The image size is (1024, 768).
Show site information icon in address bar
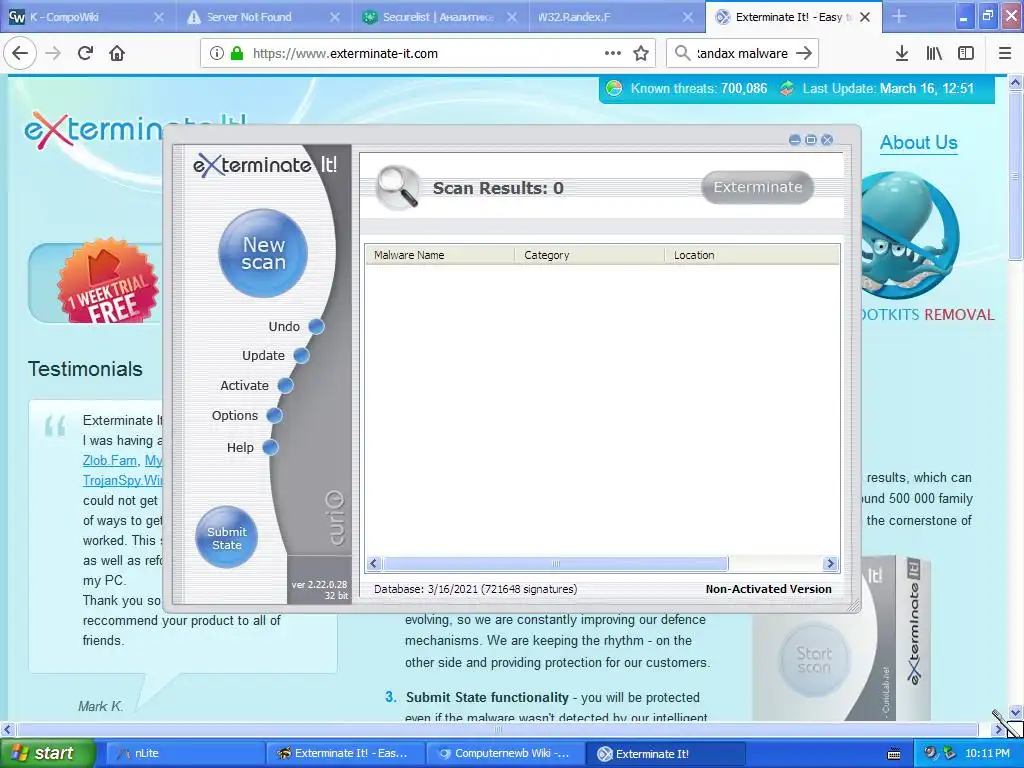tap(217, 54)
